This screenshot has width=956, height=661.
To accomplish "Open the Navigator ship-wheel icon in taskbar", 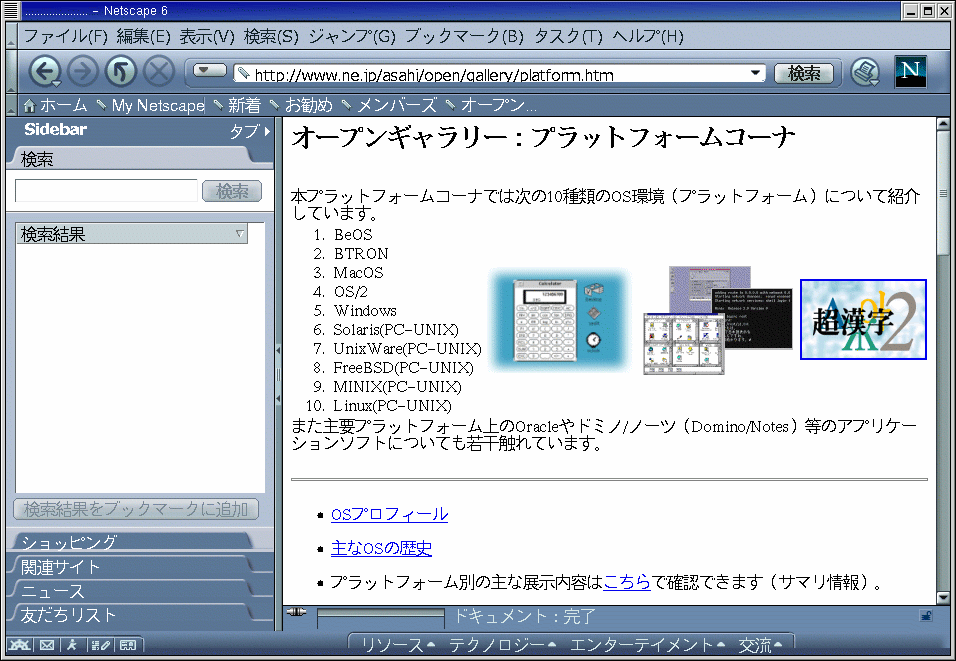I will click(20, 645).
